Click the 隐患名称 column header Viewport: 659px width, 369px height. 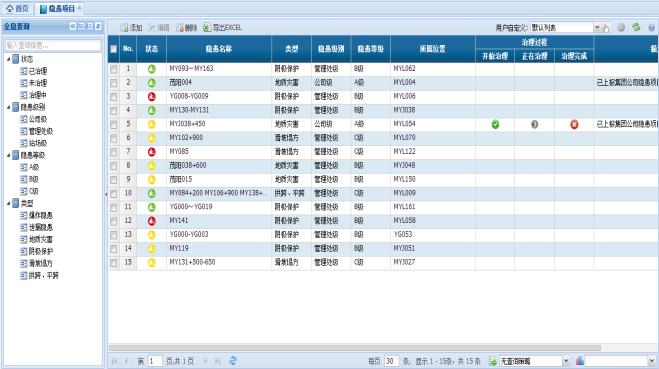(x=219, y=49)
